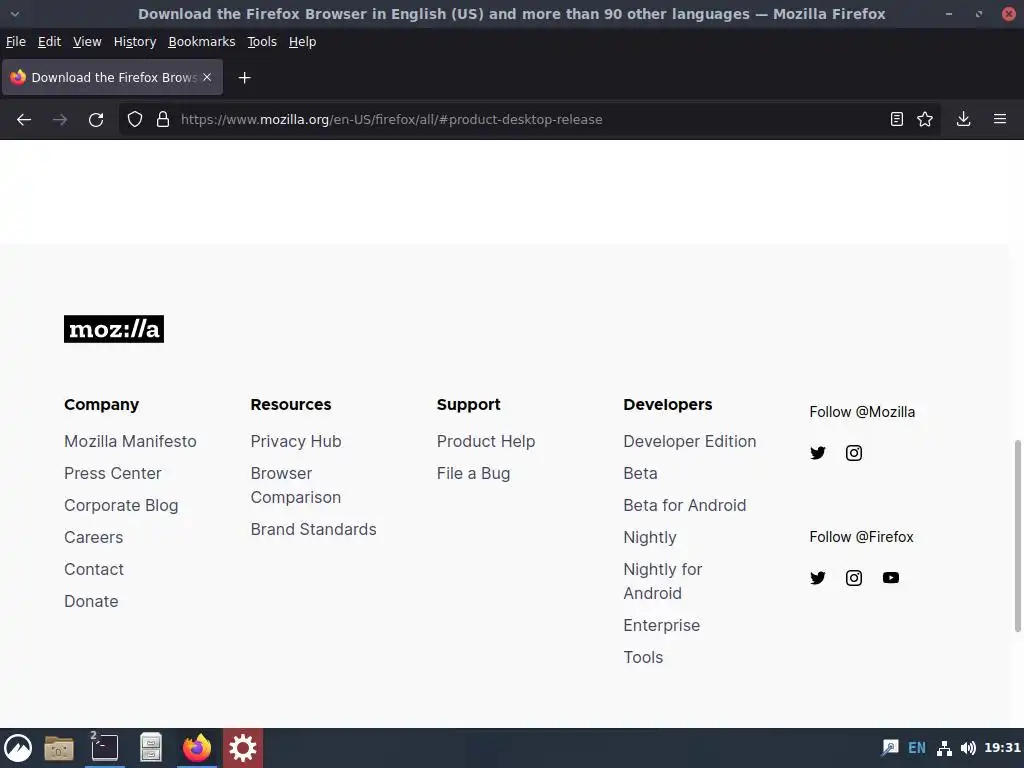Open the Nightly link
This screenshot has height=768, width=1024.
650,537
